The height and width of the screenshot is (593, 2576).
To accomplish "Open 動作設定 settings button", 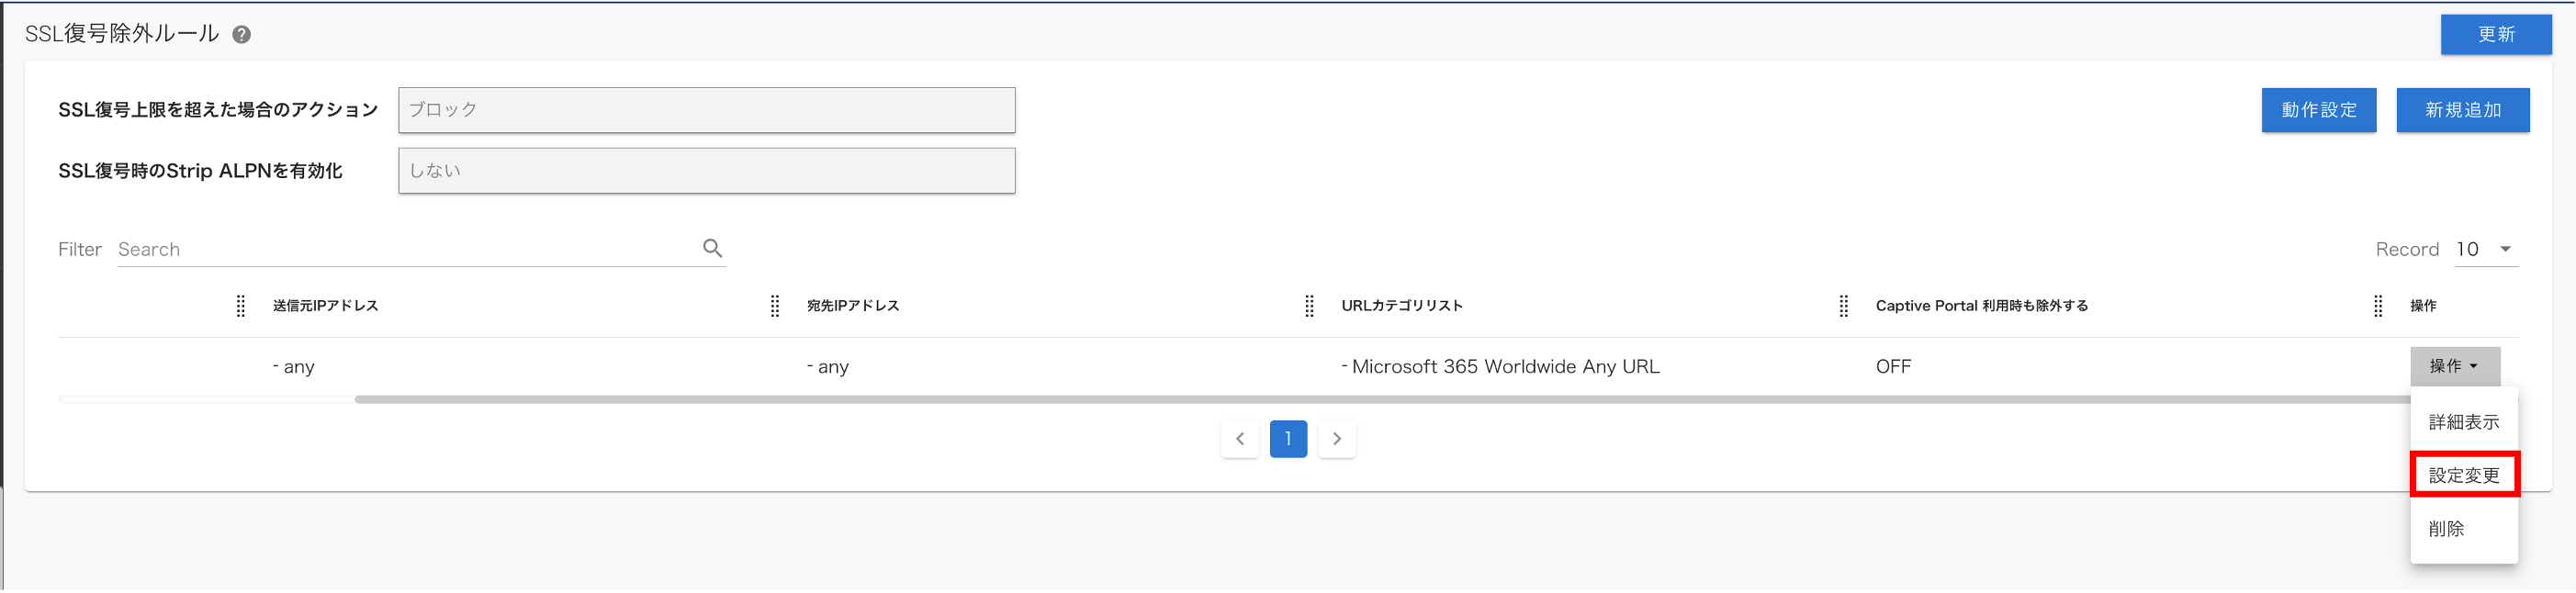I will click(x=2318, y=110).
